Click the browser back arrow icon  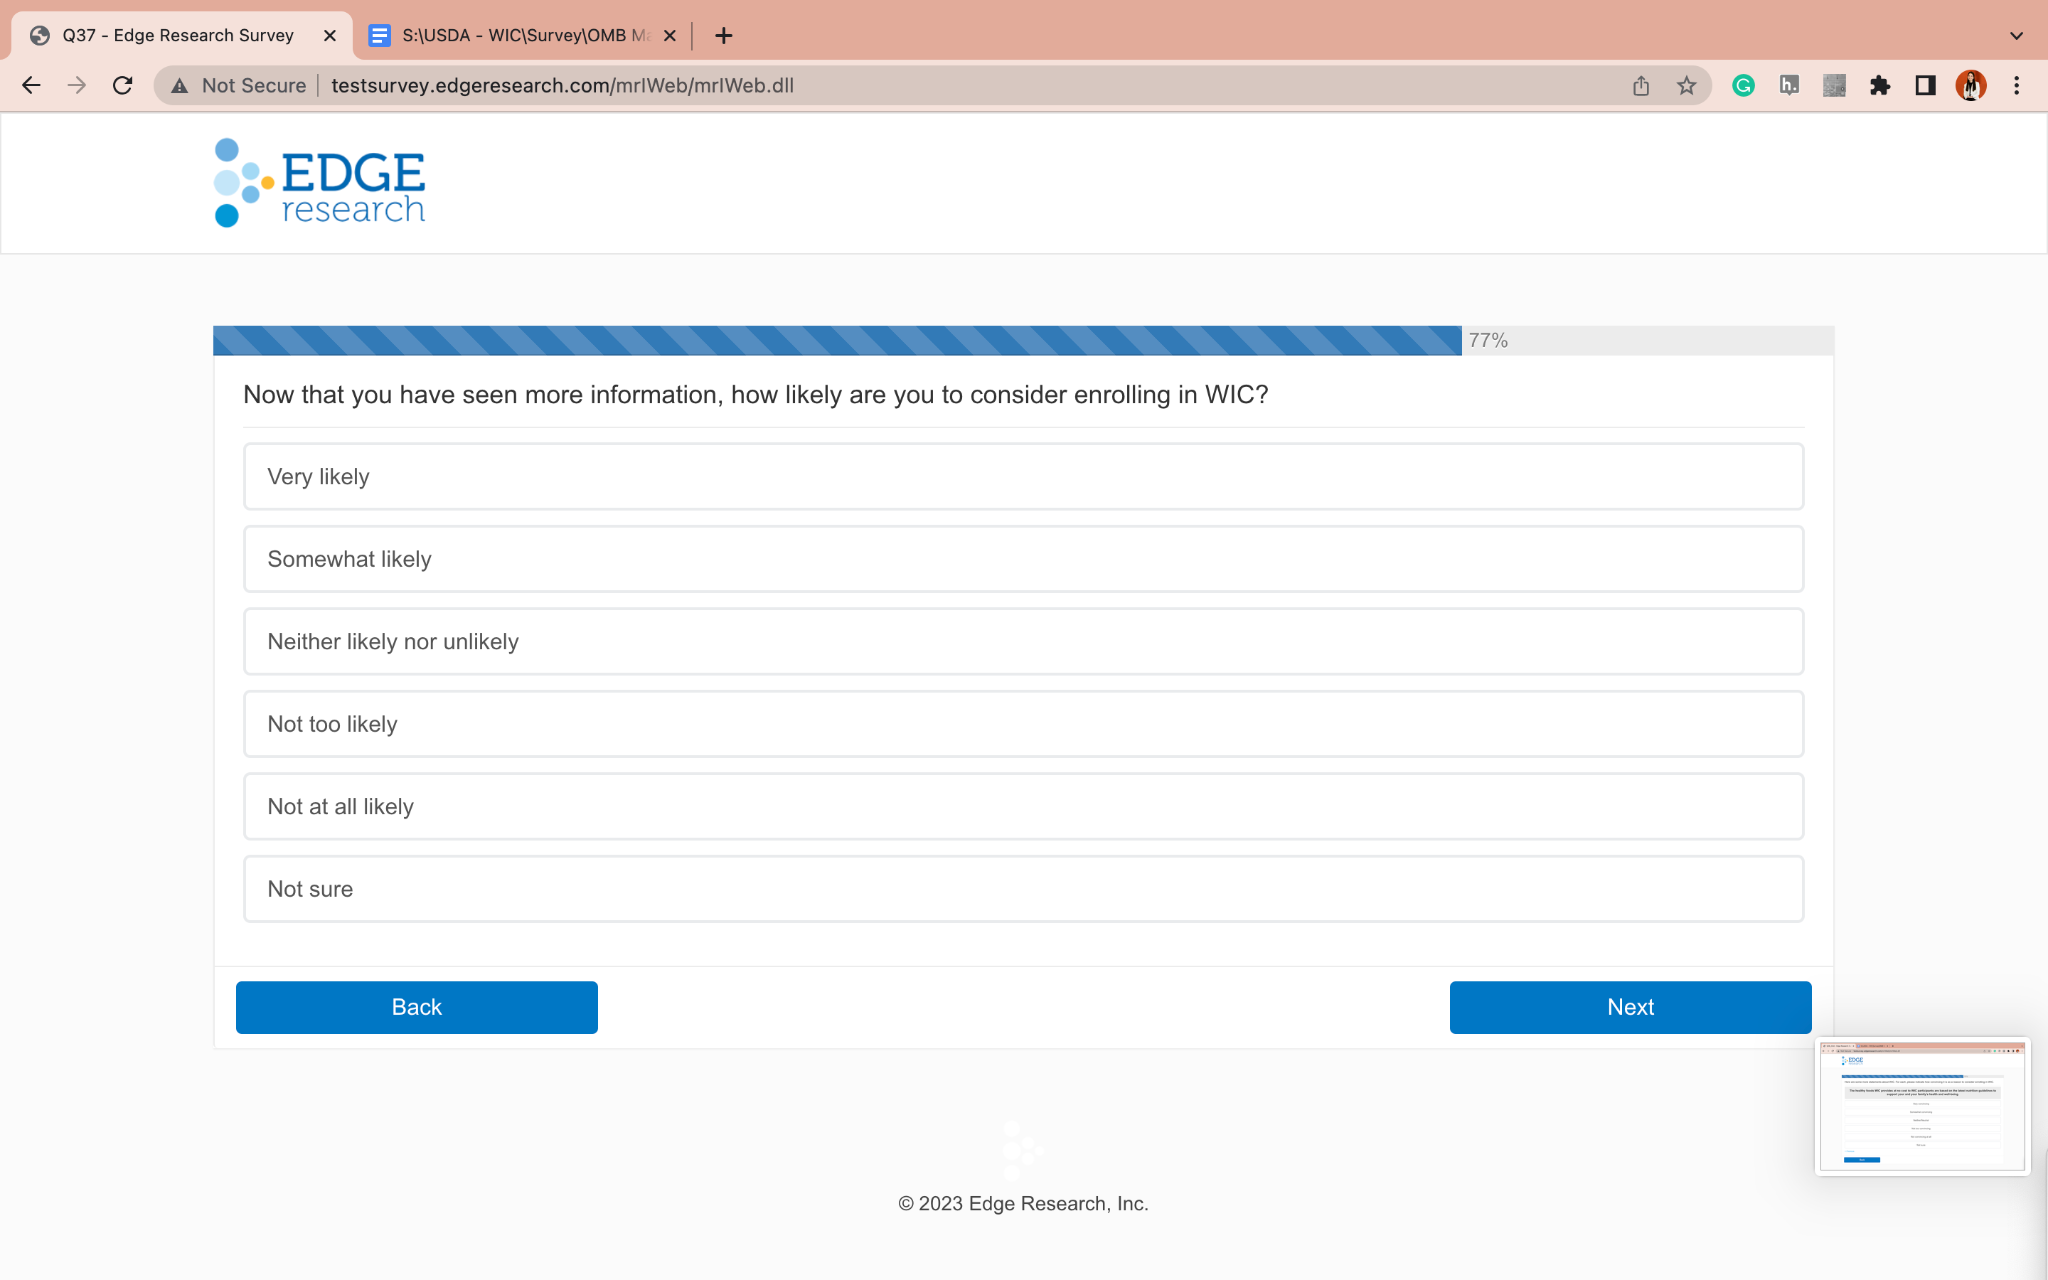[31, 86]
